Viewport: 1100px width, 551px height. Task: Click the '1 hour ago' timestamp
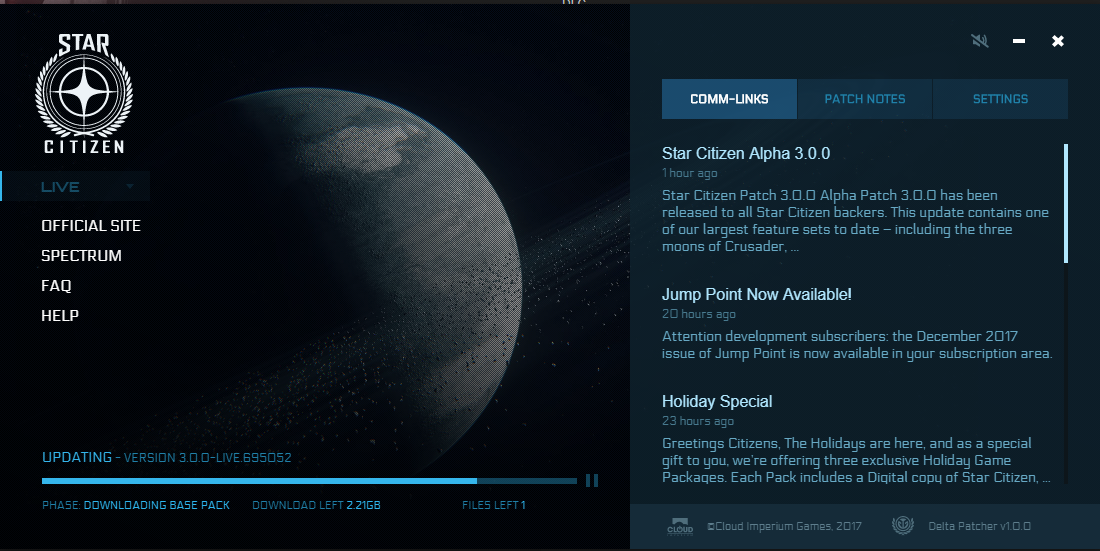point(690,173)
